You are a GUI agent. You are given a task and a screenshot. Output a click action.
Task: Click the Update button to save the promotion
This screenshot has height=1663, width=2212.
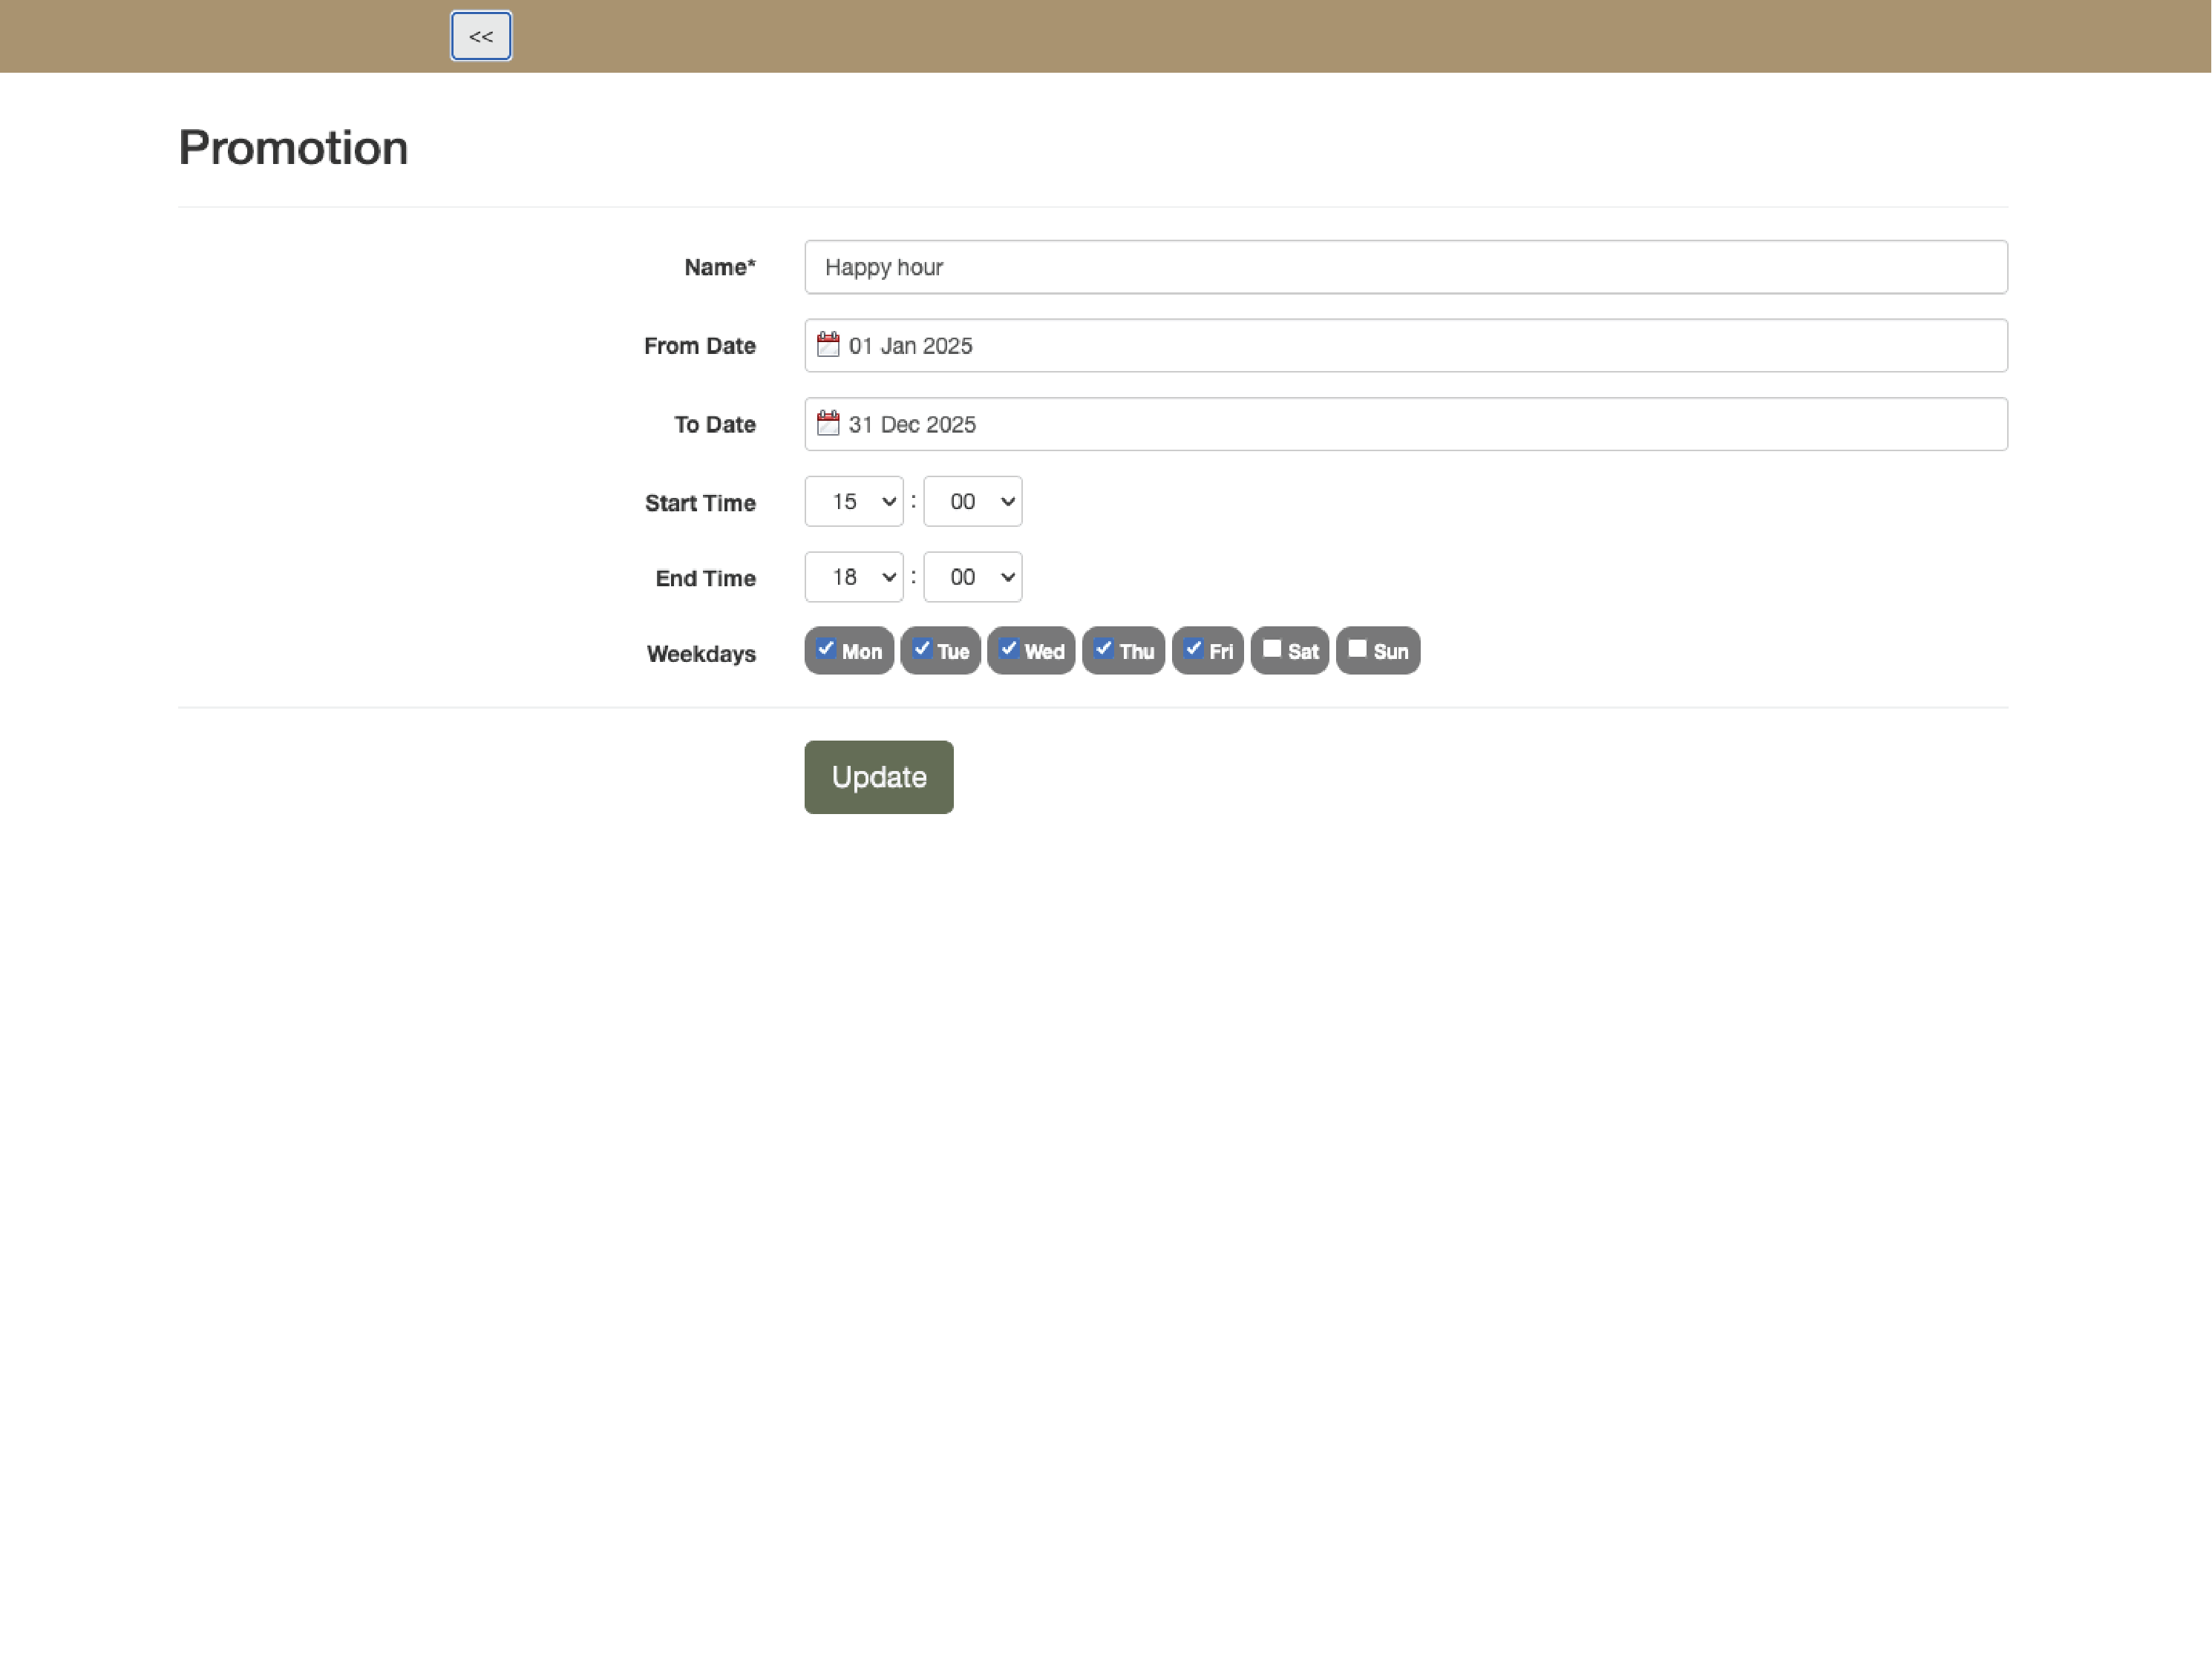pos(878,777)
